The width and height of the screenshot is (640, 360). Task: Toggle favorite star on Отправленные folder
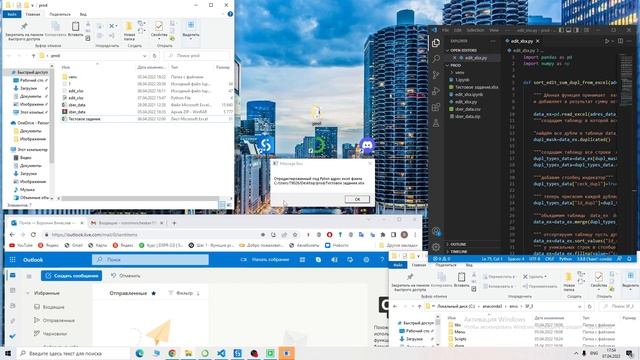[153, 293]
